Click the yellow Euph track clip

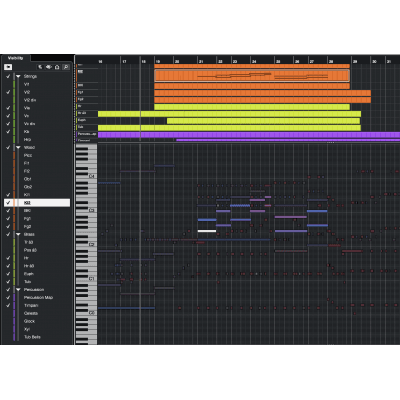[263, 121]
